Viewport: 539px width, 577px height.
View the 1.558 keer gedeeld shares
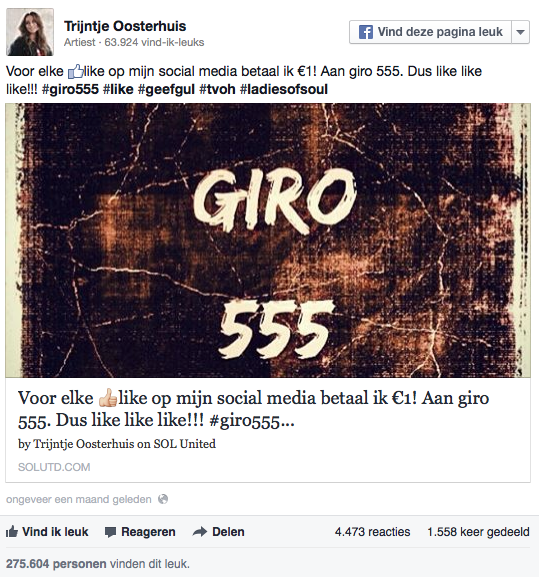[x=478, y=532]
